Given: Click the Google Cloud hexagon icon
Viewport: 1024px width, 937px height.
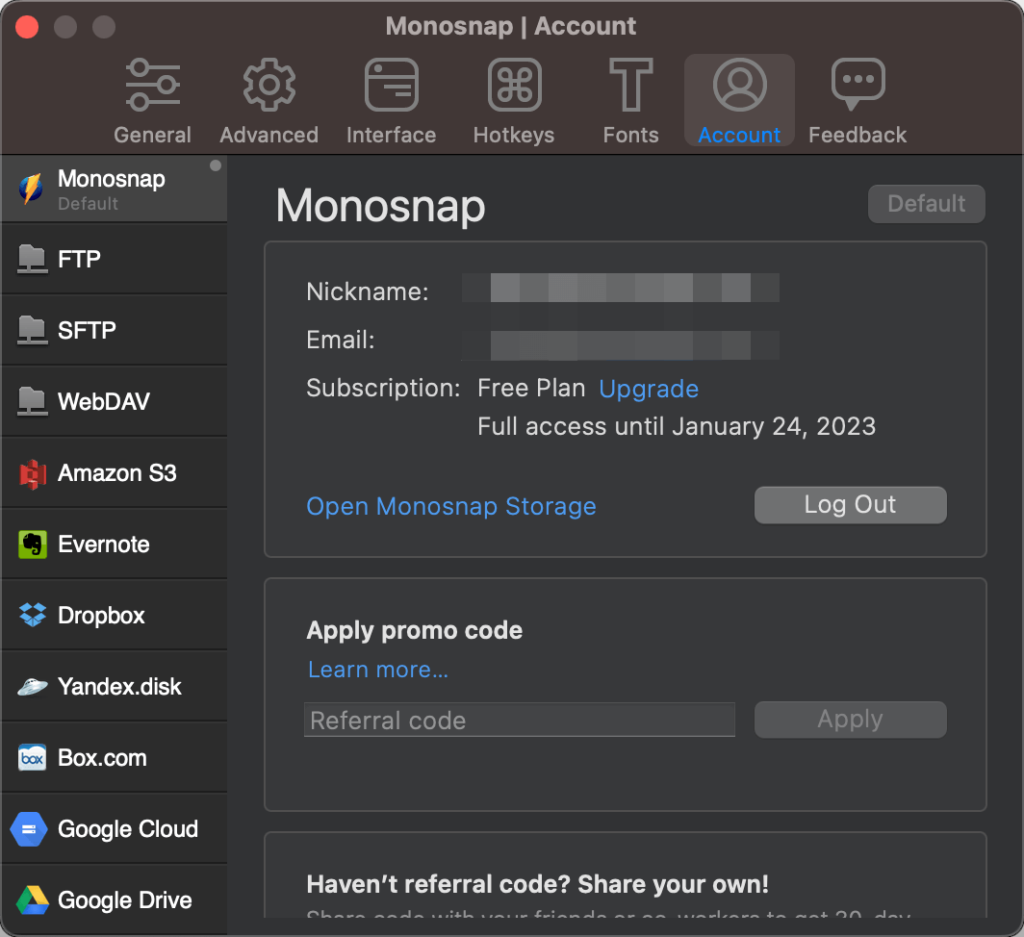Looking at the screenshot, I should click(x=29, y=829).
